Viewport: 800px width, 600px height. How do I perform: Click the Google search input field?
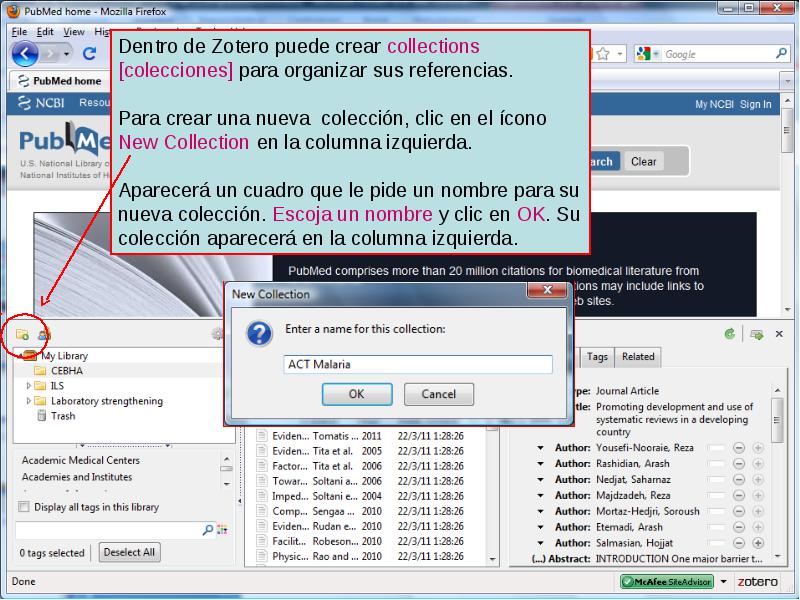(718, 54)
